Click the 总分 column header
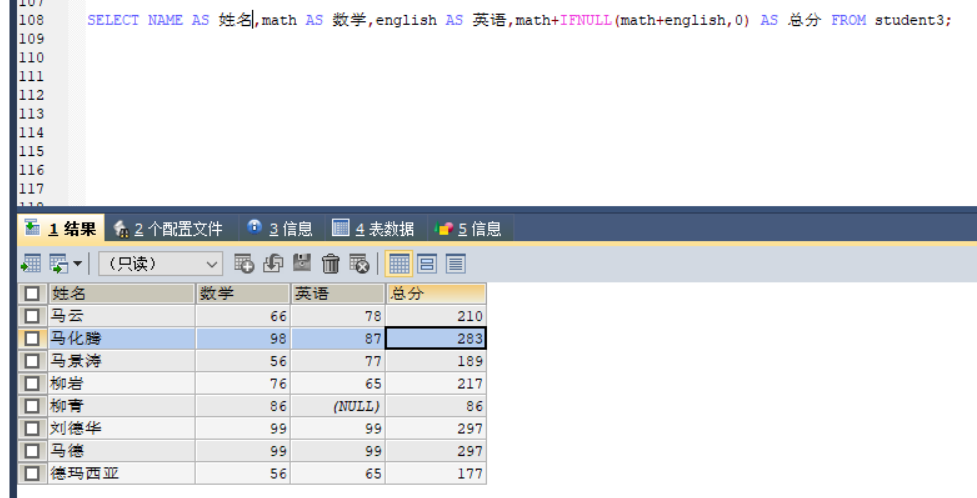This screenshot has width=977, height=498. [x=436, y=294]
